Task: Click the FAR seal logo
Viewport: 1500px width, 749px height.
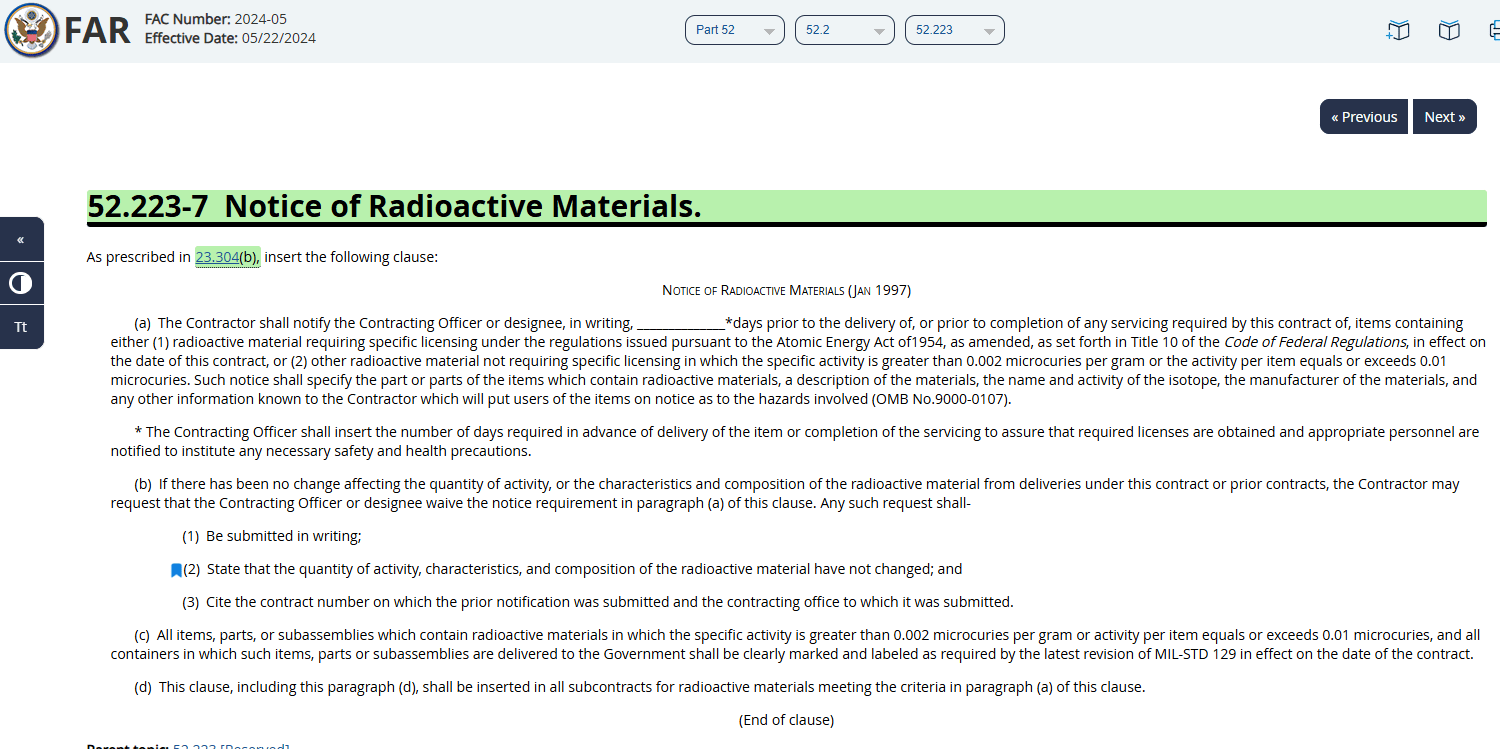Action: pos(32,30)
